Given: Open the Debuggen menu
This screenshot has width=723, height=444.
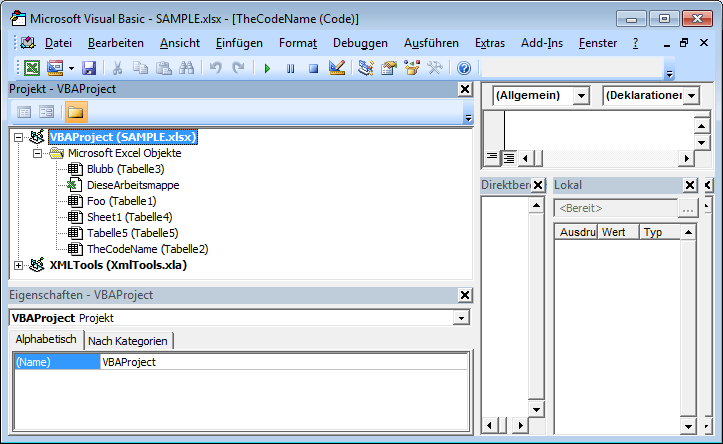Looking at the screenshot, I should pyautogui.click(x=360, y=43).
